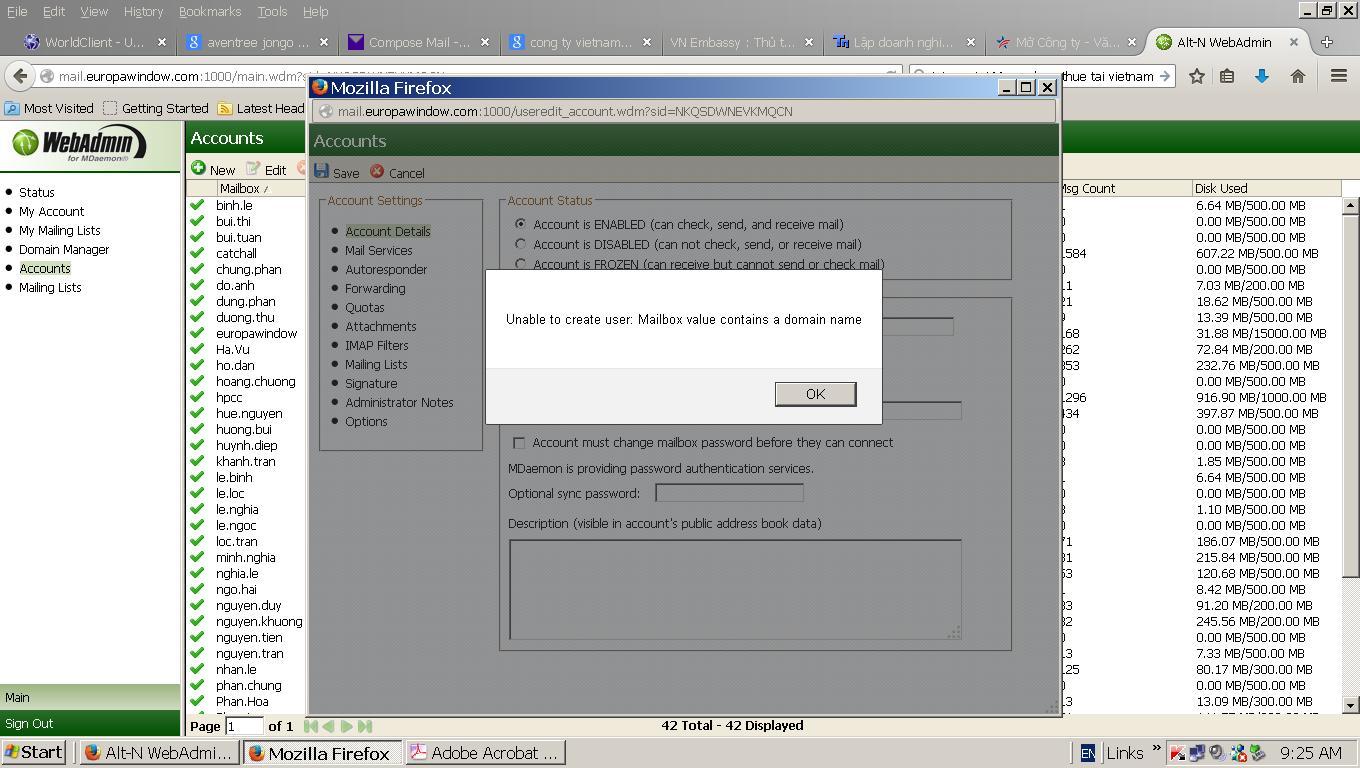
Task: Select the nguyen.khuong mailbox row
Action: pos(259,621)
